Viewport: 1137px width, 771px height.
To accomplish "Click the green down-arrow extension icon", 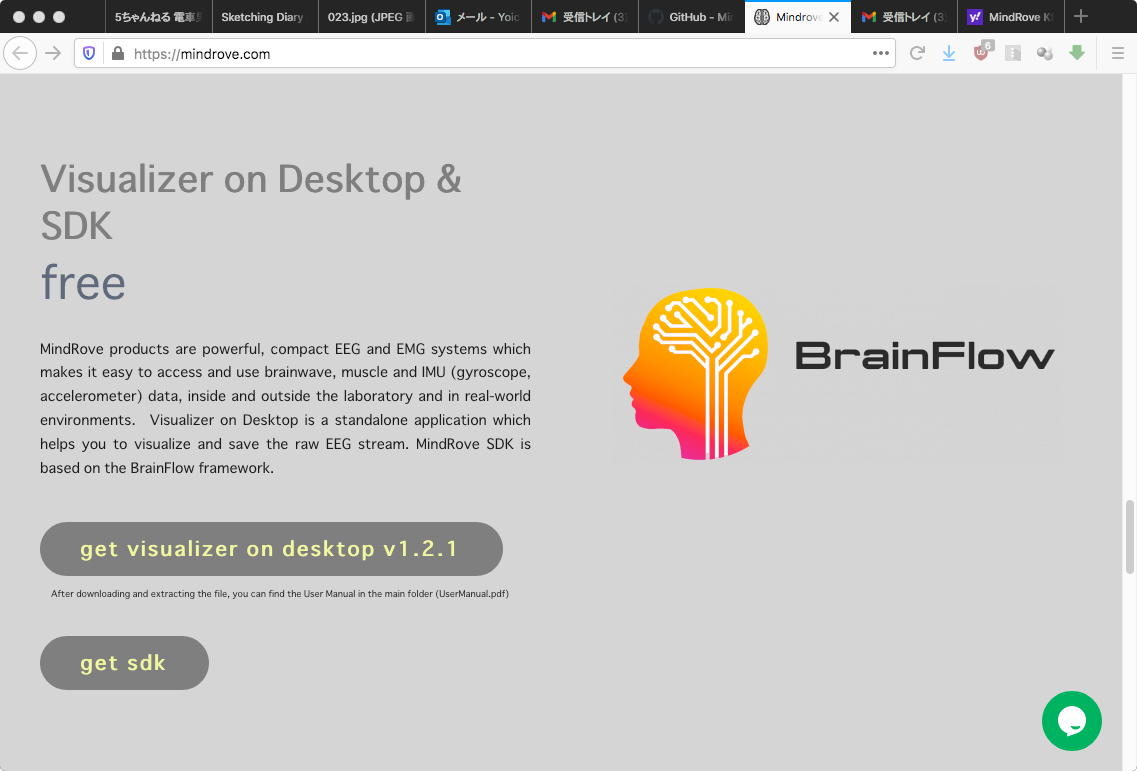I will pos(1077,52).
